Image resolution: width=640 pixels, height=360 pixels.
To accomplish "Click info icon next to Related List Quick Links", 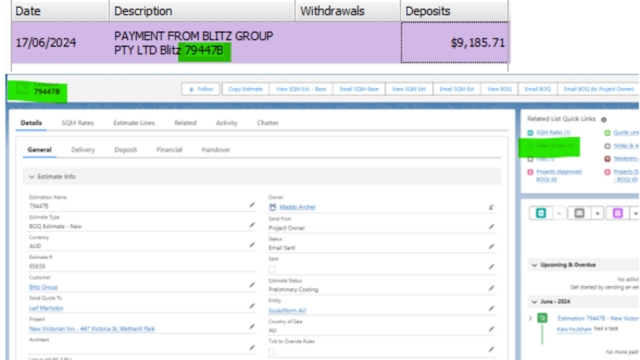I will (604, 120).
